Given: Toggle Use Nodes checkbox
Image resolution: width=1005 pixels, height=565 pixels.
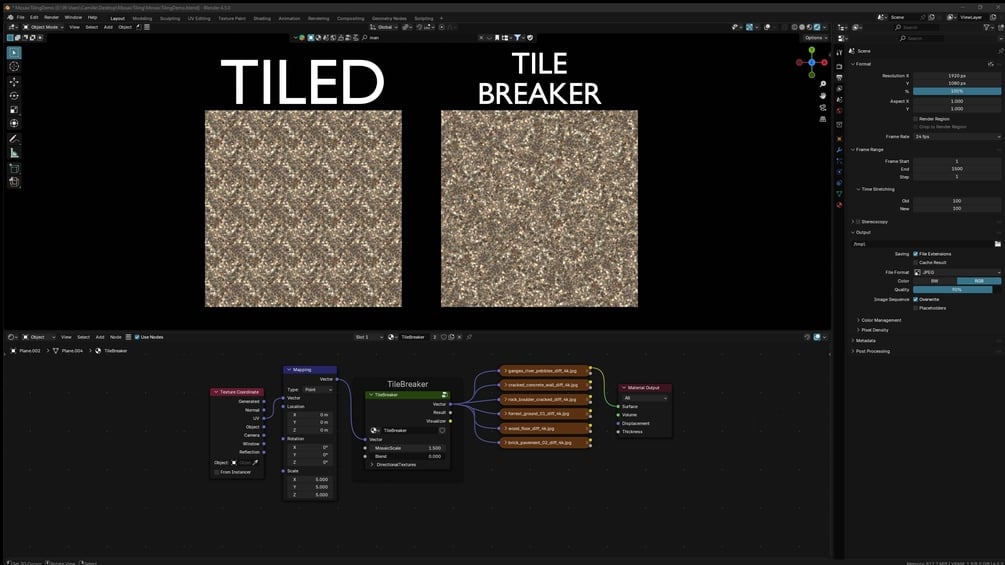Looking at the screenshot, I should tap(137, 337).
